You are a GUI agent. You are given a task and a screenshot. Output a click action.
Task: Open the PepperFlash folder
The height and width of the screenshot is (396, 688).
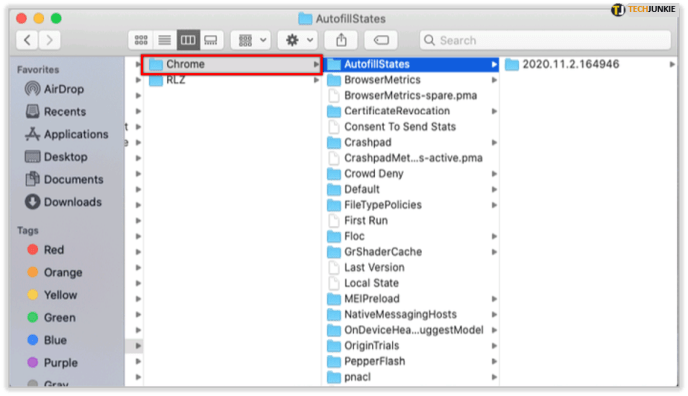(412, 361)
